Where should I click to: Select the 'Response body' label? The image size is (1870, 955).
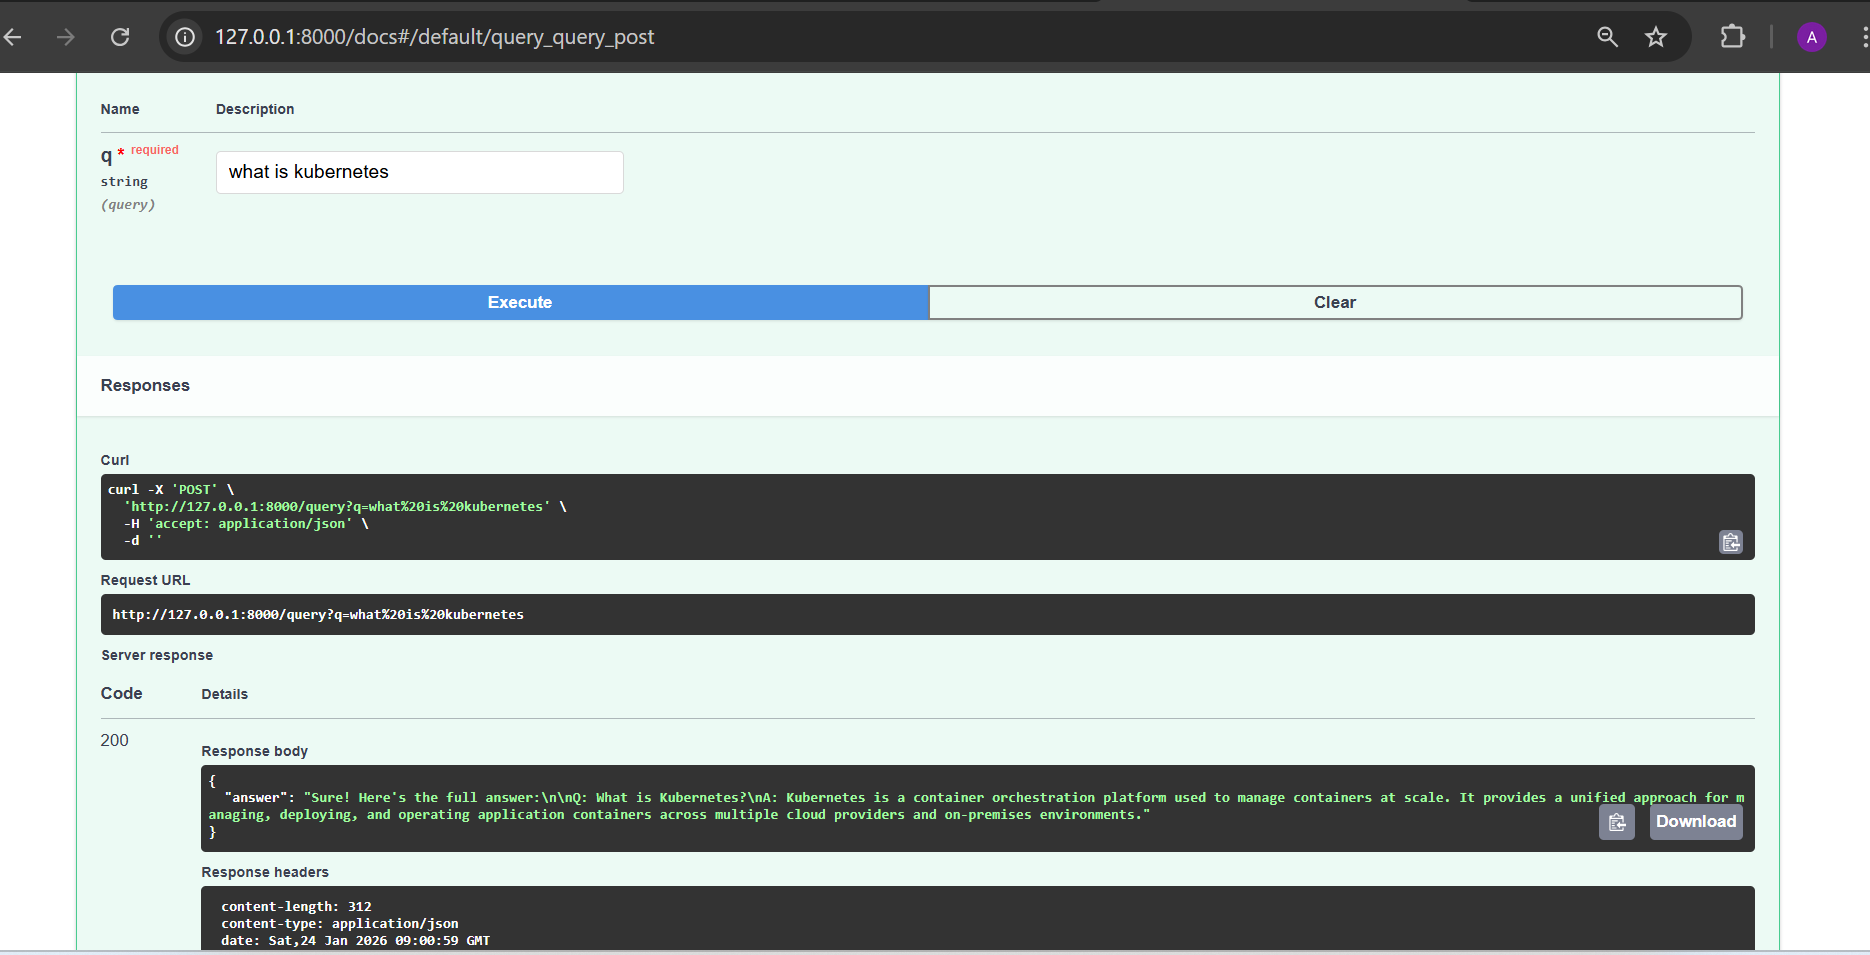click(x=255, y=751)
